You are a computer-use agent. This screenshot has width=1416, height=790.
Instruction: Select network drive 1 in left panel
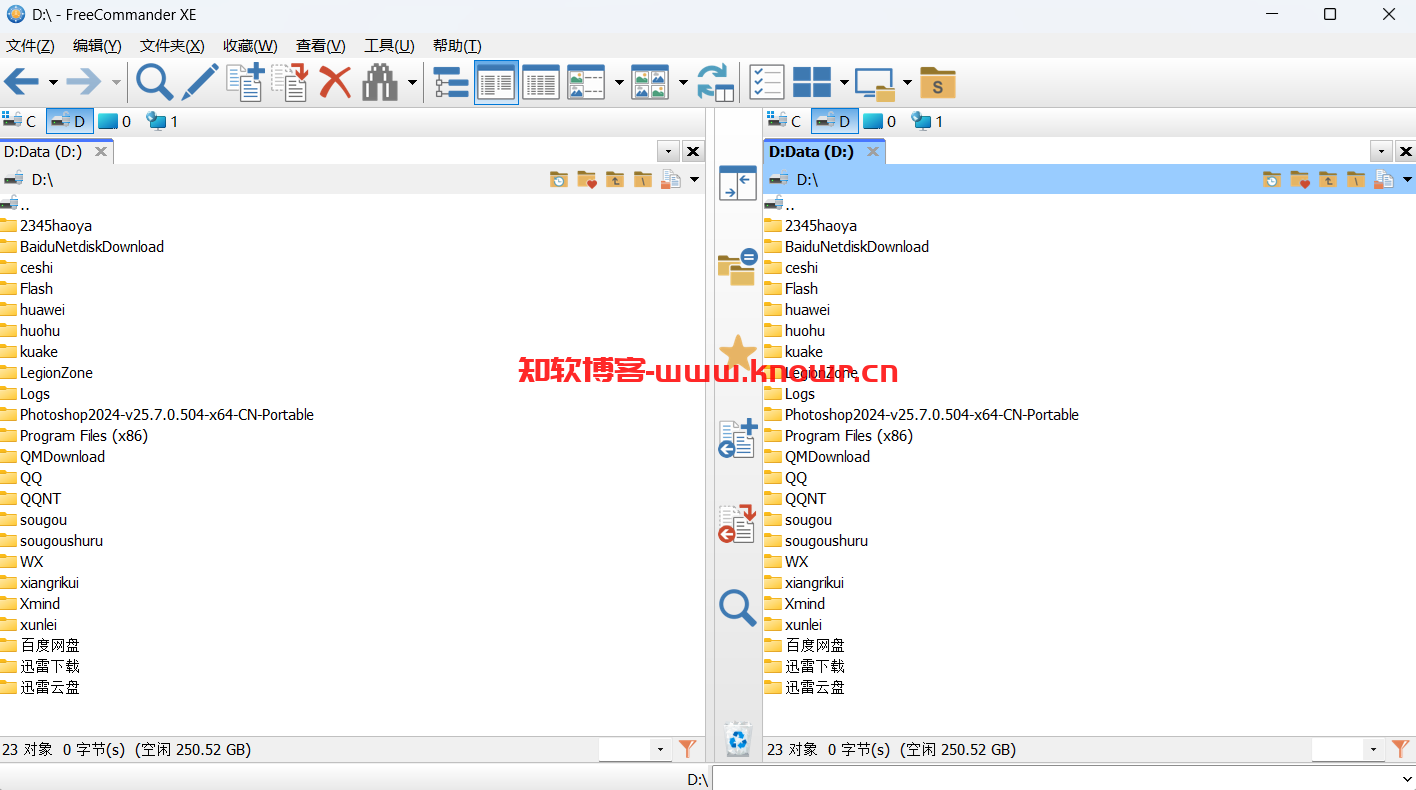162,121
